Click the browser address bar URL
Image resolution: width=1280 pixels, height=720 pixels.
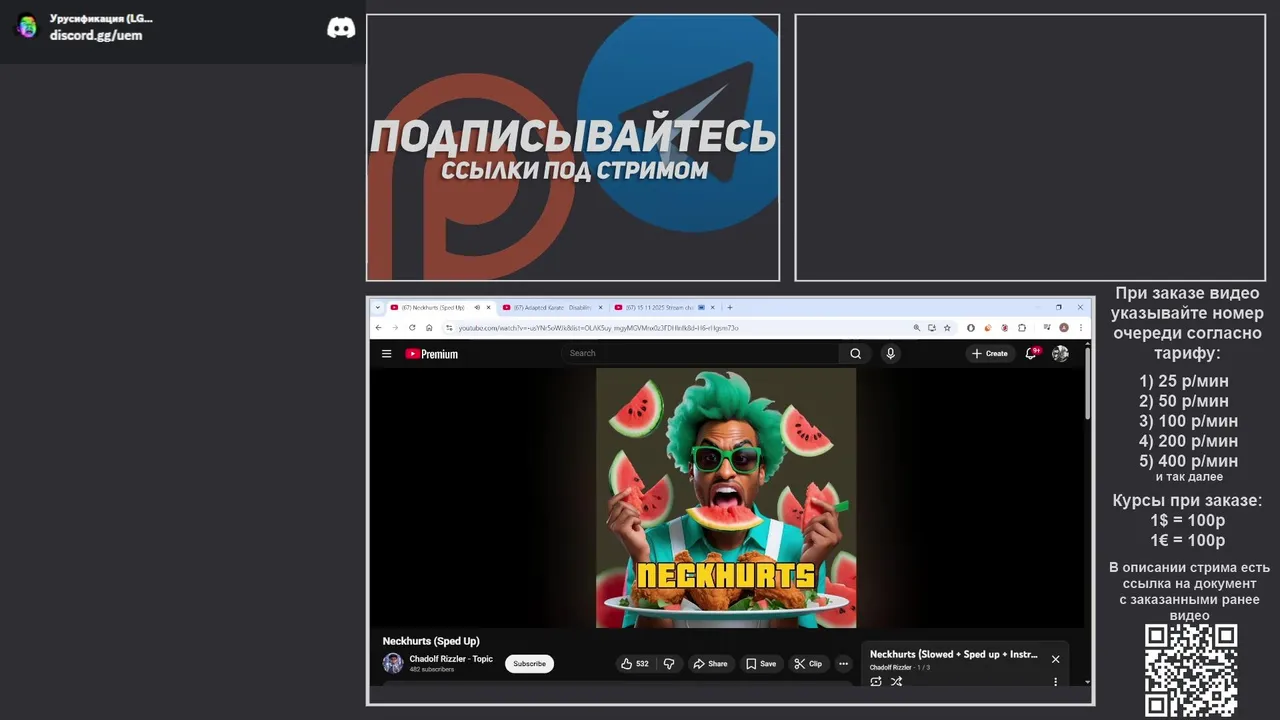(598, 327)
